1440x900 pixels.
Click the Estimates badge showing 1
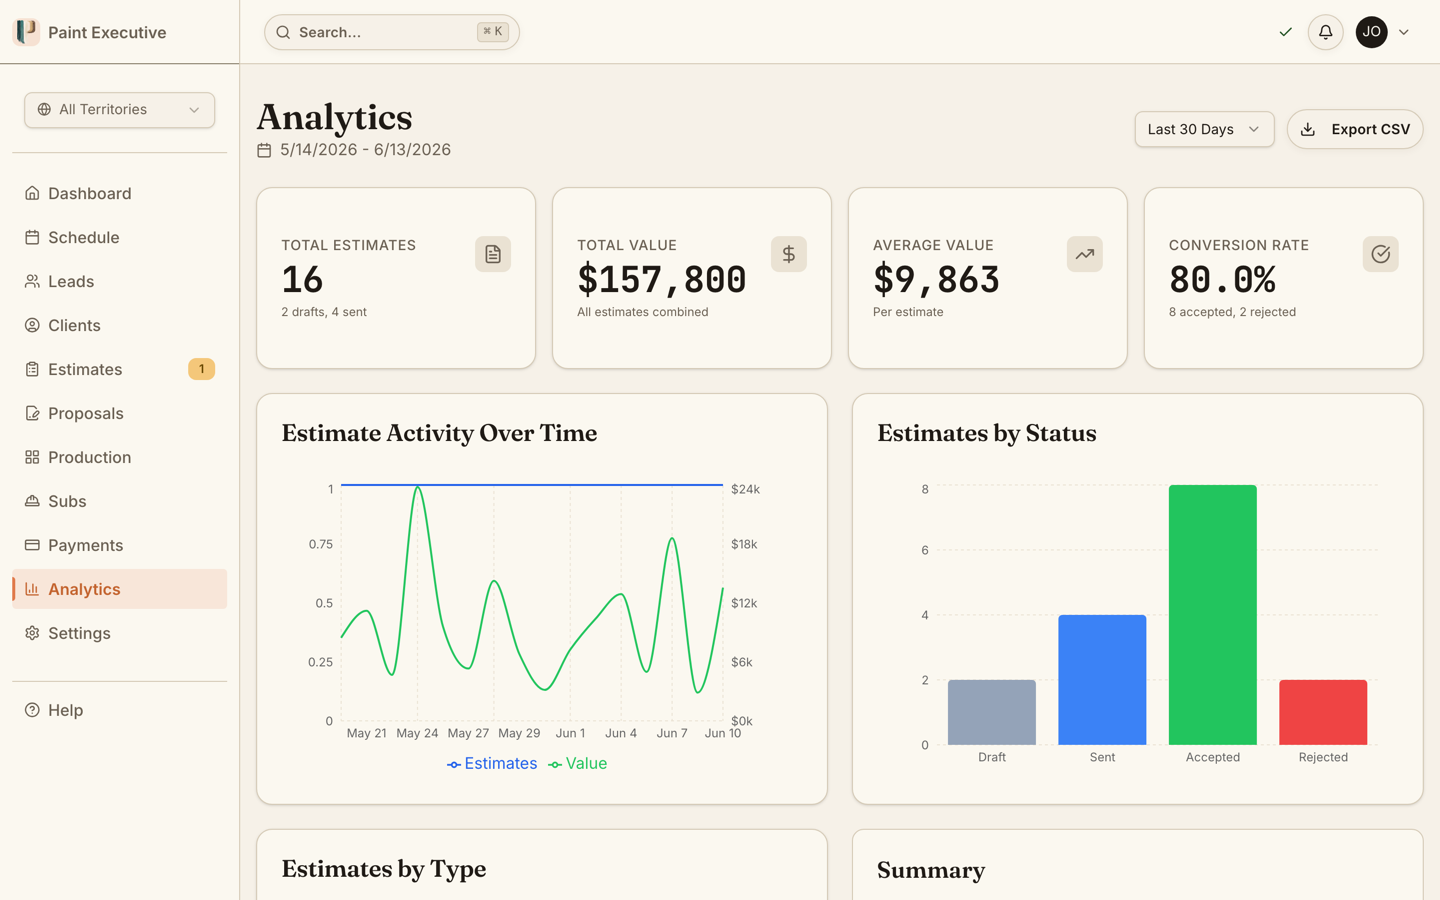pos(201,369)
